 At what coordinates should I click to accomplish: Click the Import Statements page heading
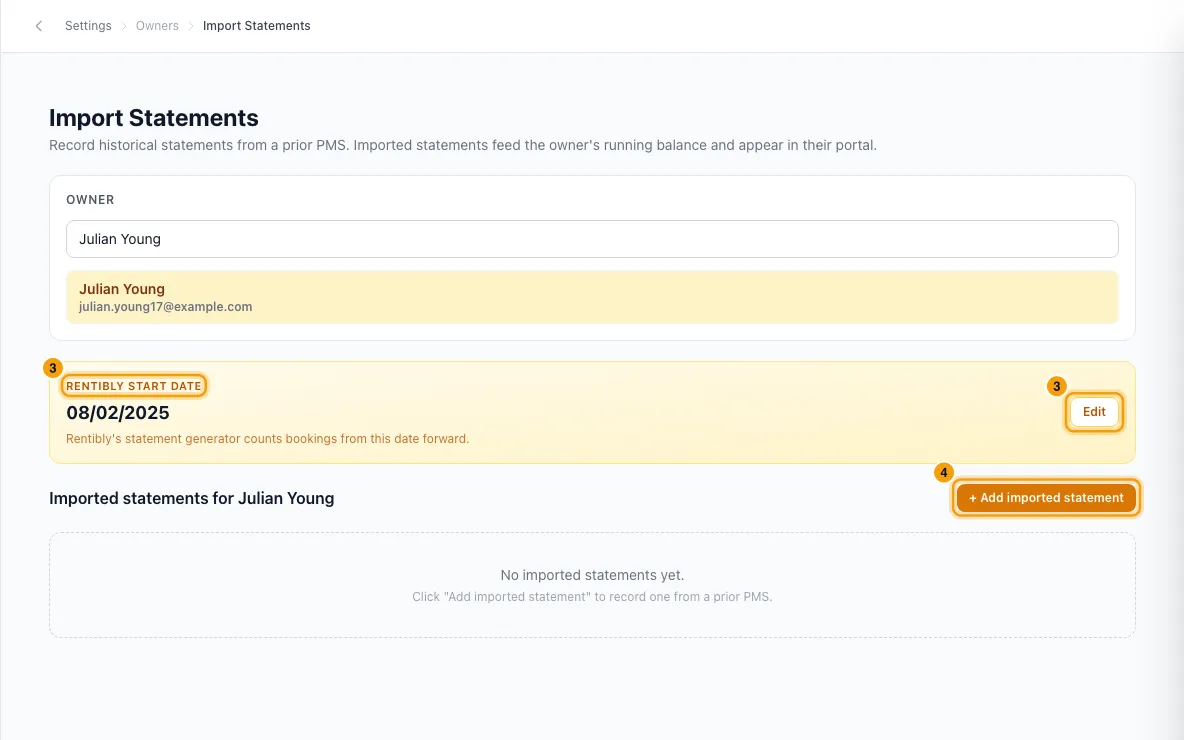pyautogui.click(x=154, y=118)
